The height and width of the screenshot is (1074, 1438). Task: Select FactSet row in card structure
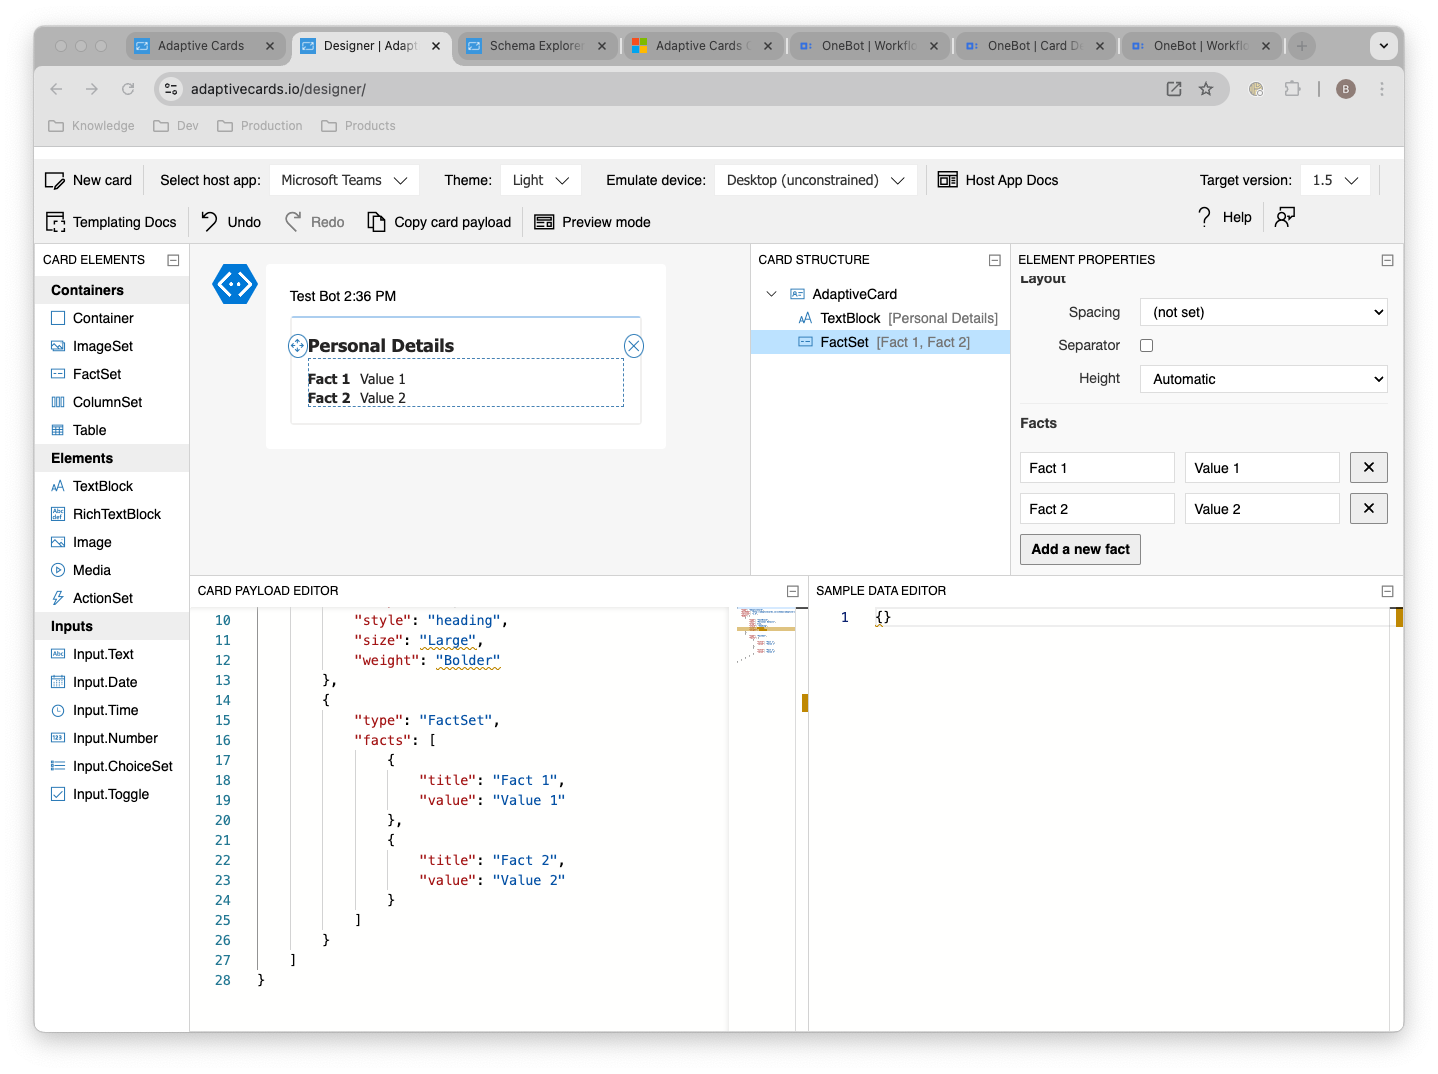point(880,342)
